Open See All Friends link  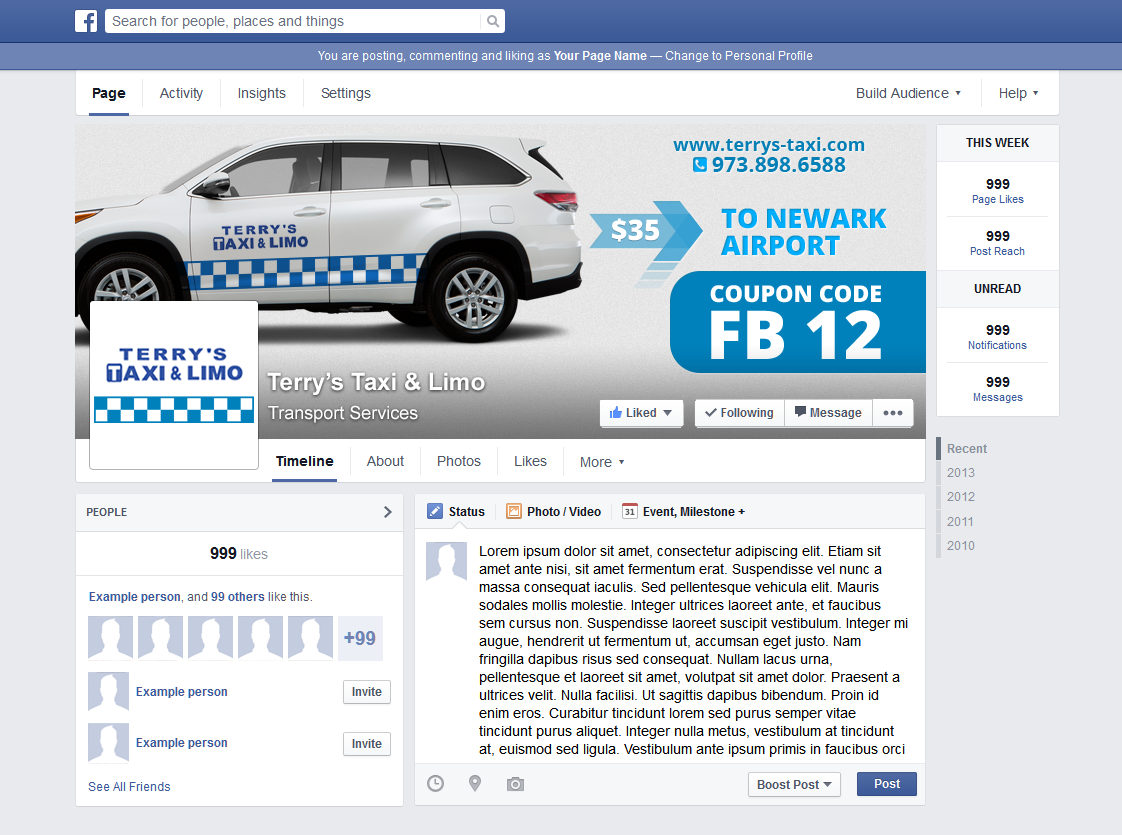coord(129,787)
